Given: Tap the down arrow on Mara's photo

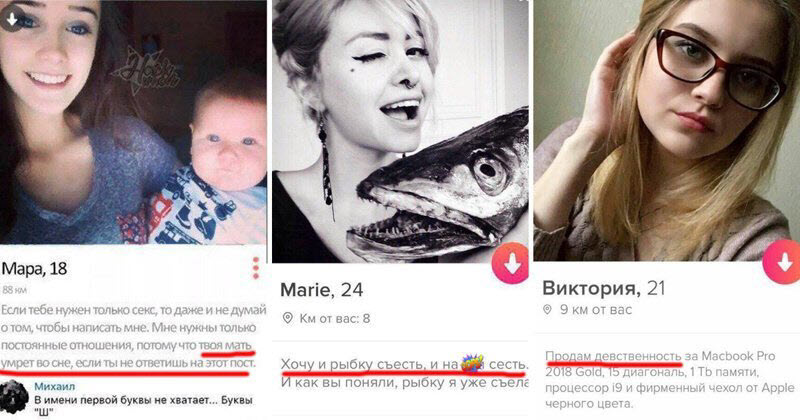Looking at the screenshot, I should coord(12,19).
